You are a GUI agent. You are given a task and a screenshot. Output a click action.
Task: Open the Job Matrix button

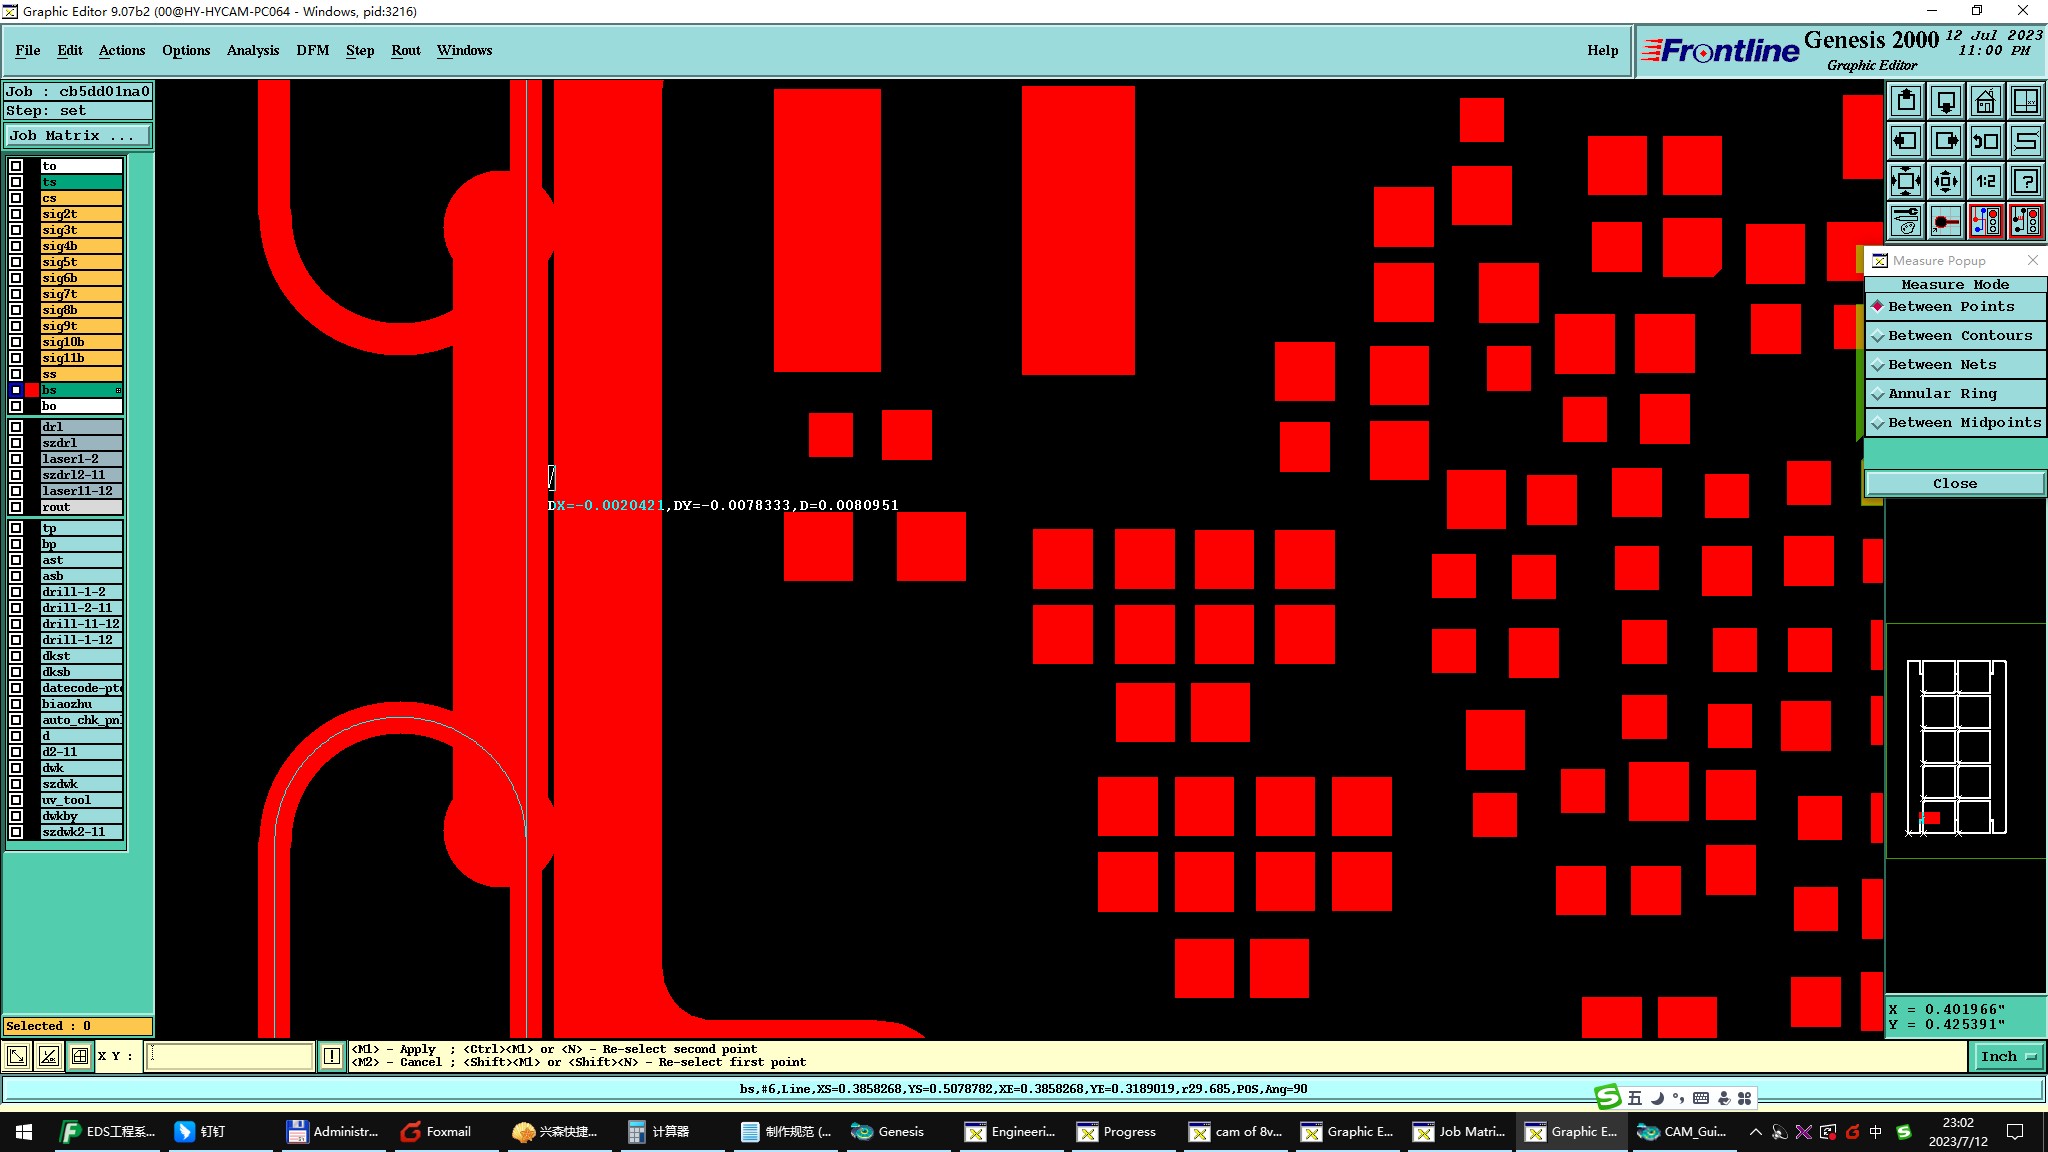point(78,136)
